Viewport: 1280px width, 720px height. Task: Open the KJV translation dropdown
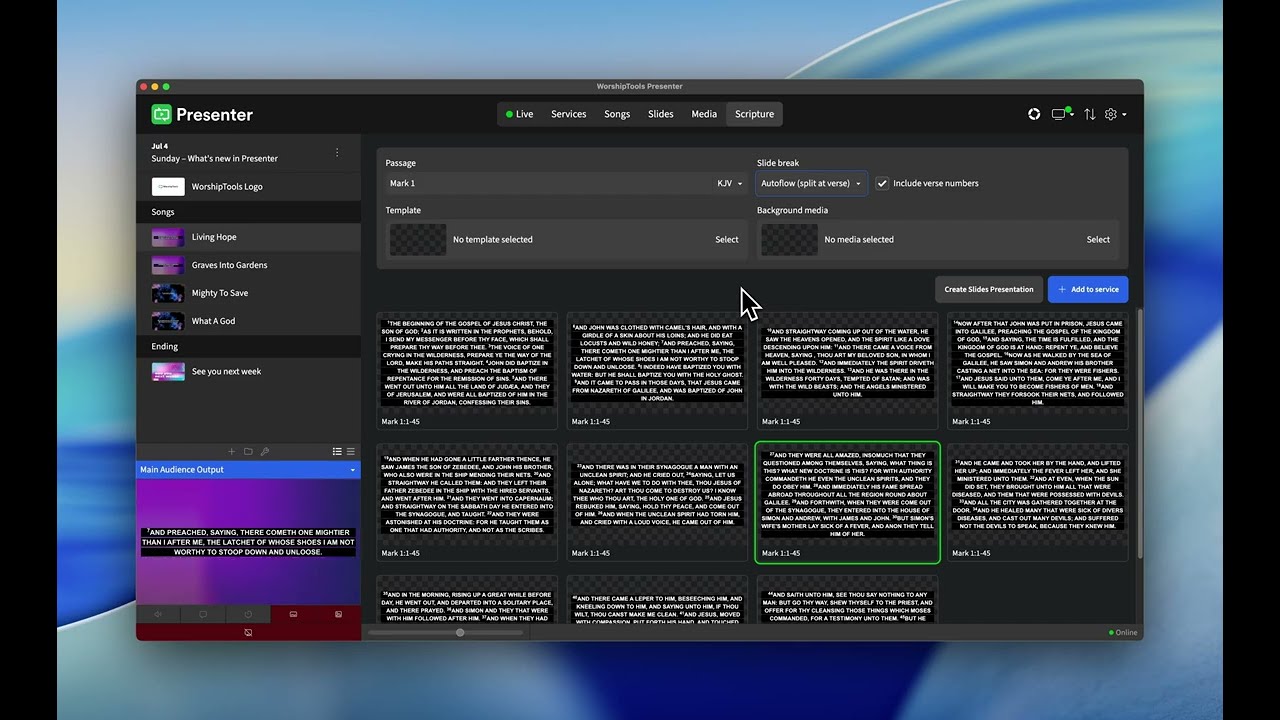(730, 183)
